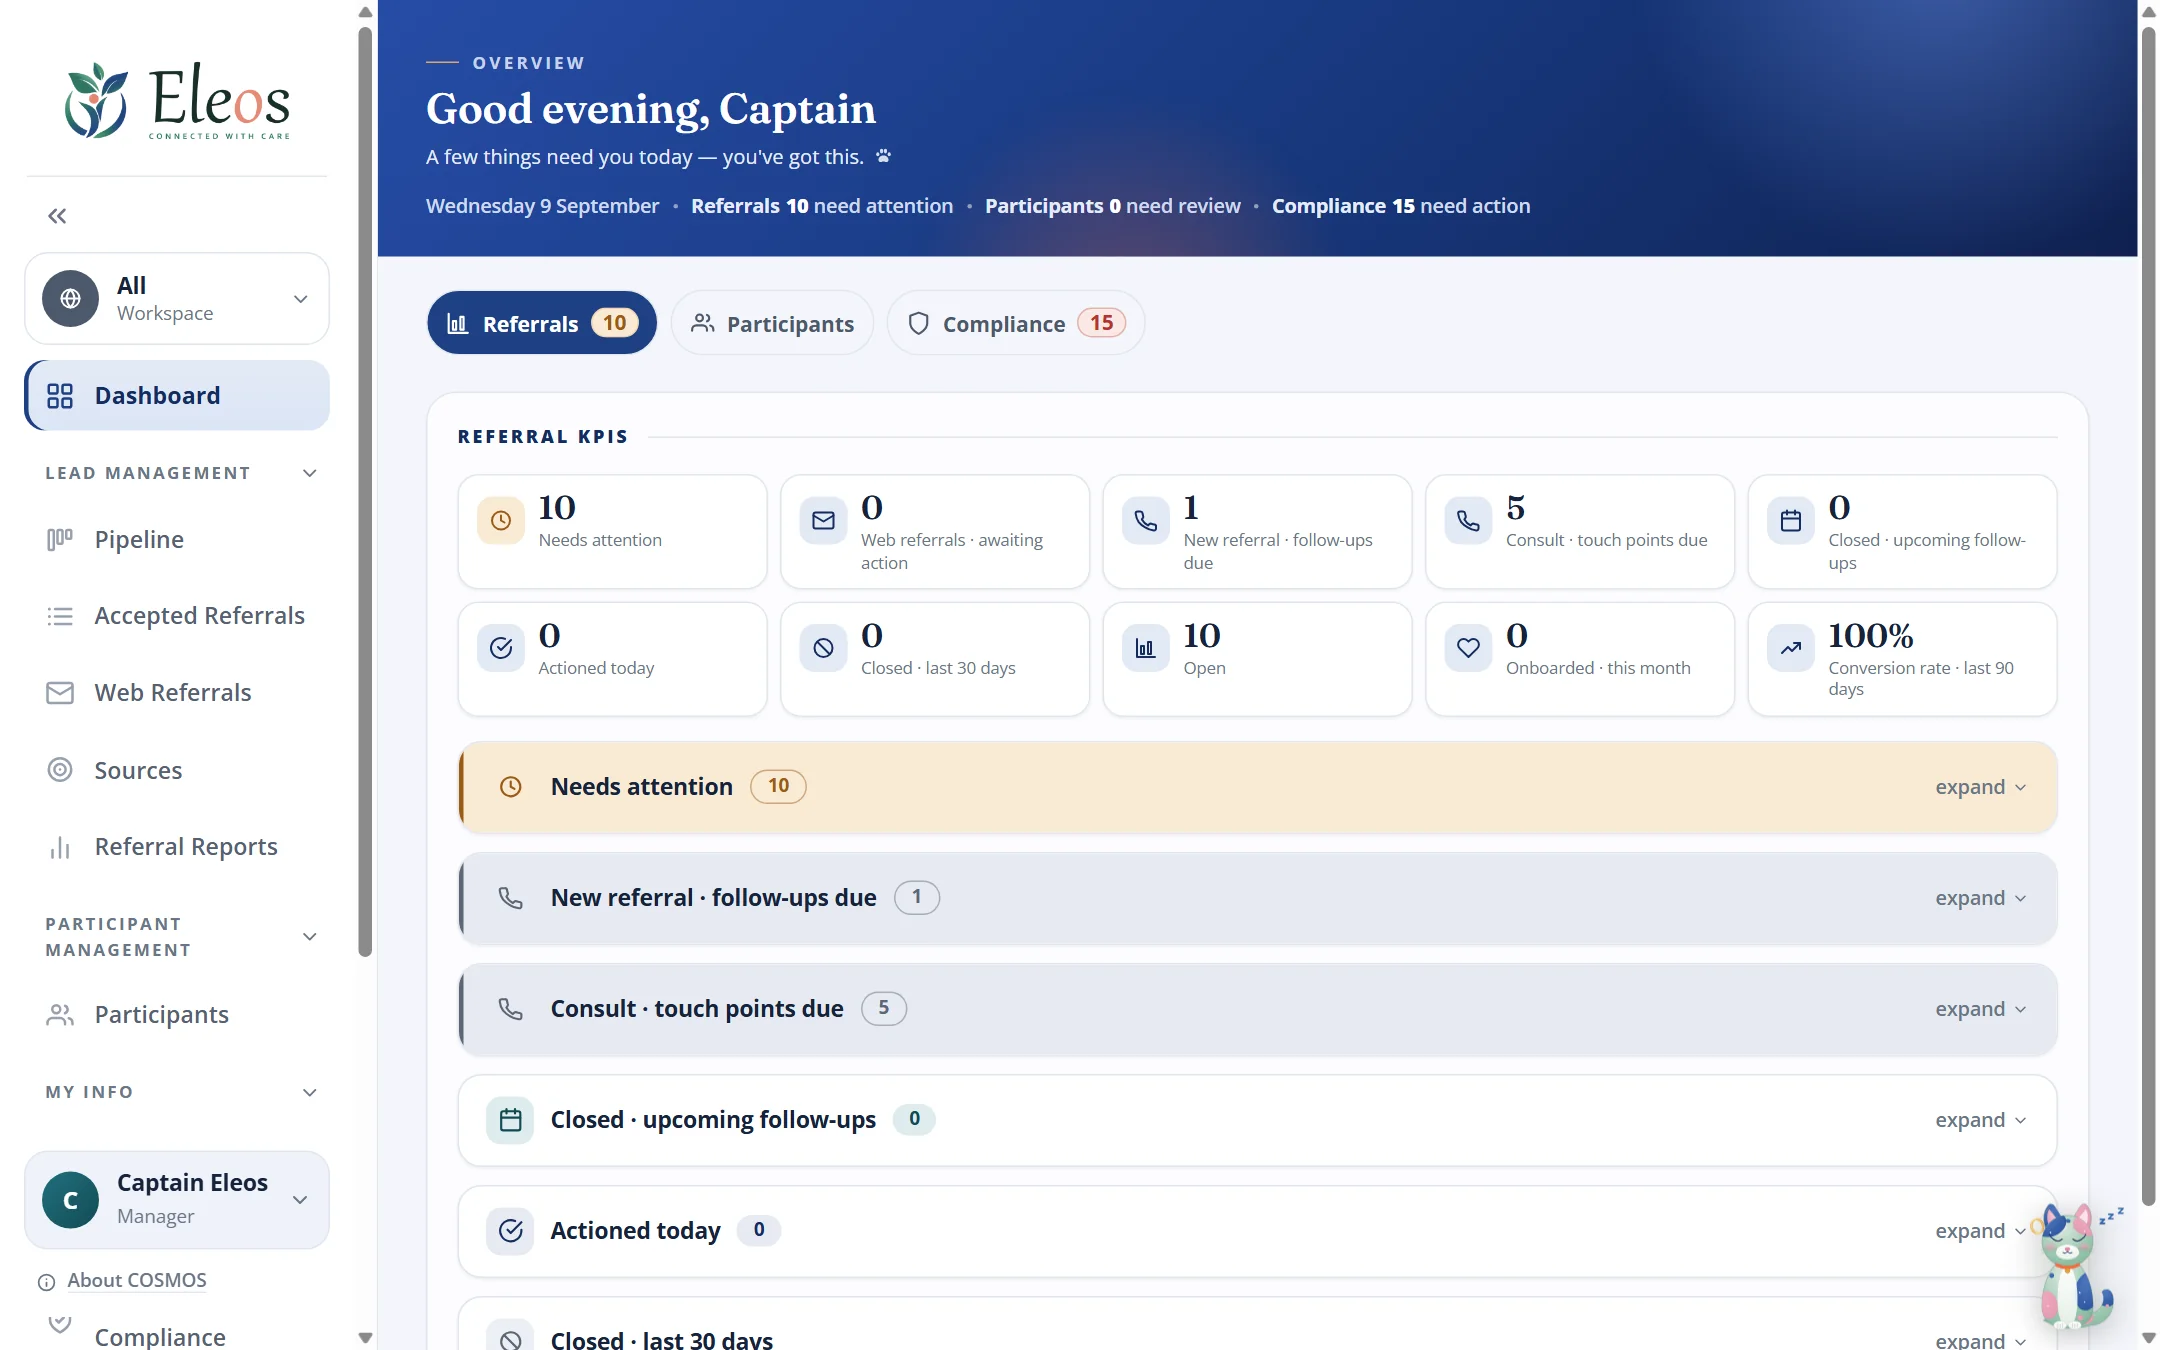The height and width of the screenshot is (1350, 2160).
Task: Click the sidebar vertical scrollbar
Action: pyautogui.click(x=365, y=490)
